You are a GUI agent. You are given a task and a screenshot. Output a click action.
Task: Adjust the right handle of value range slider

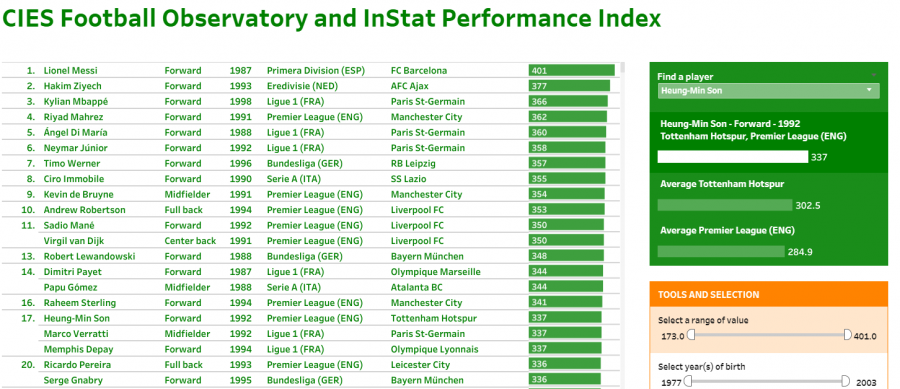click(847, 334)
